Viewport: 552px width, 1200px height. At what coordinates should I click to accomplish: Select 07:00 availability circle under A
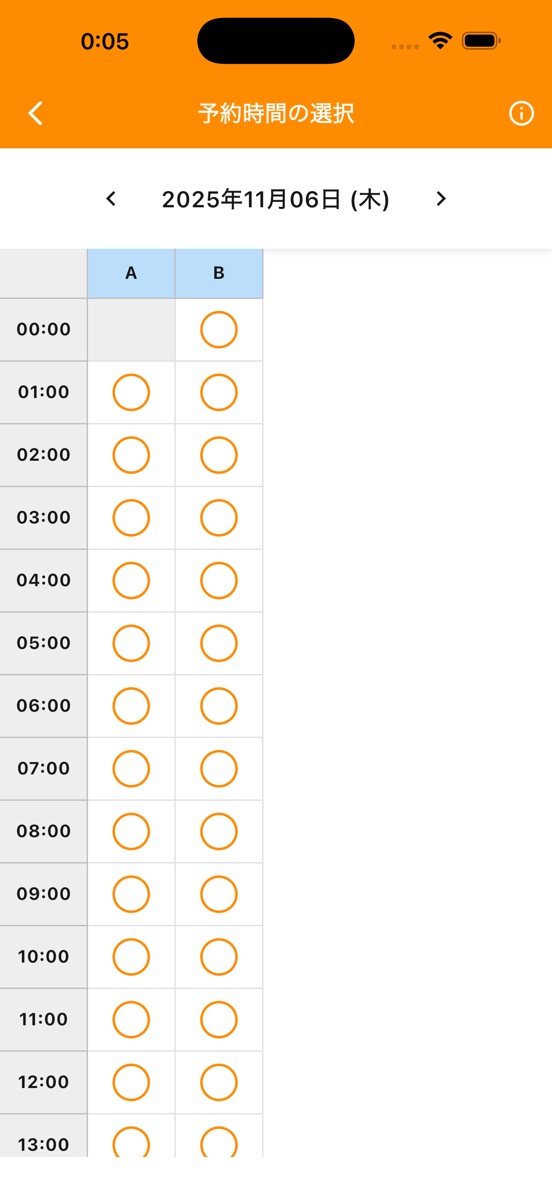[x=131, y=769]
